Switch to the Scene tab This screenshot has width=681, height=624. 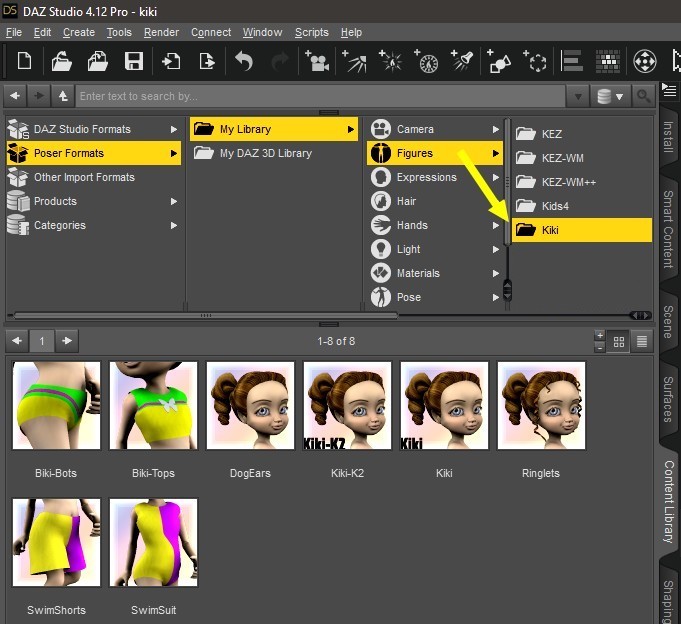[668, 321]
